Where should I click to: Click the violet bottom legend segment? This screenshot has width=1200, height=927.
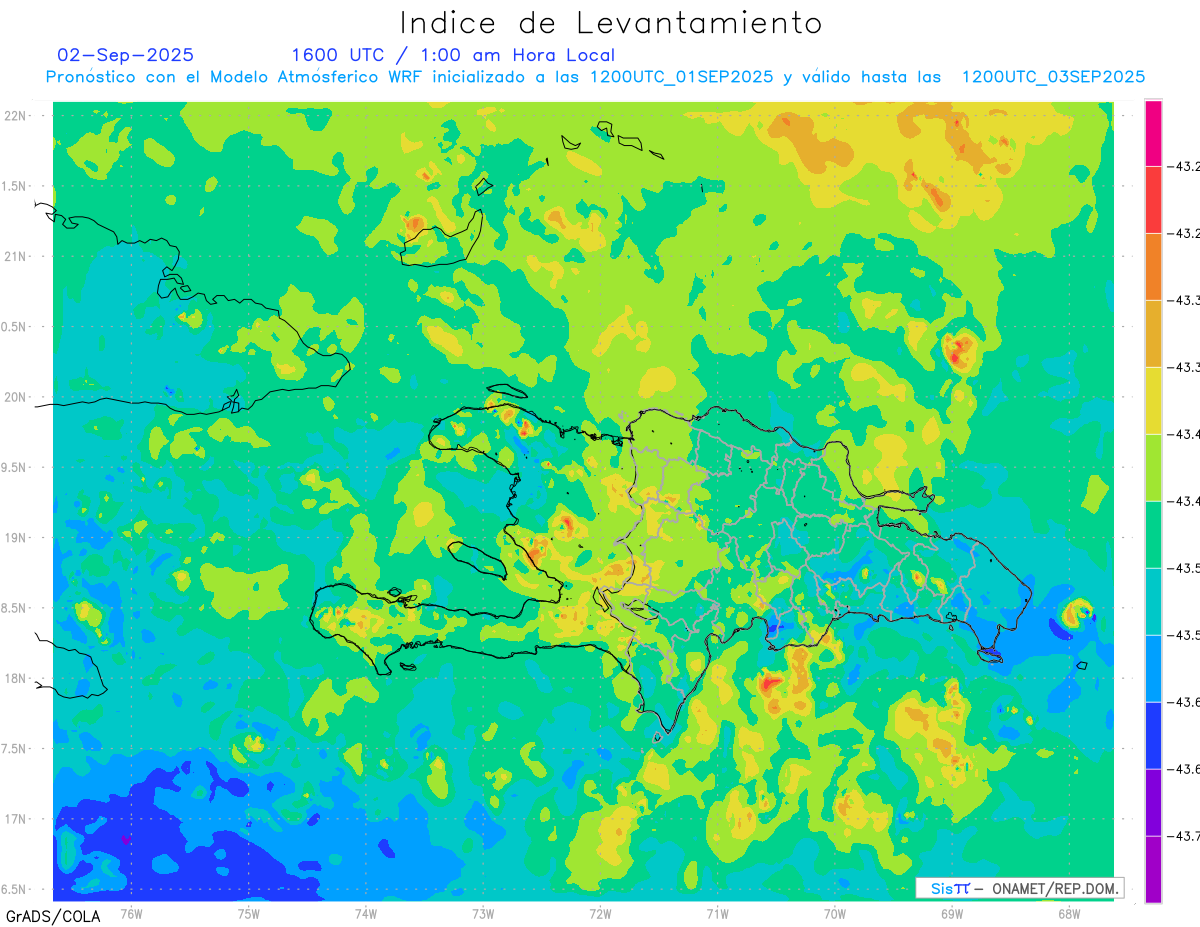[1153, 870]
